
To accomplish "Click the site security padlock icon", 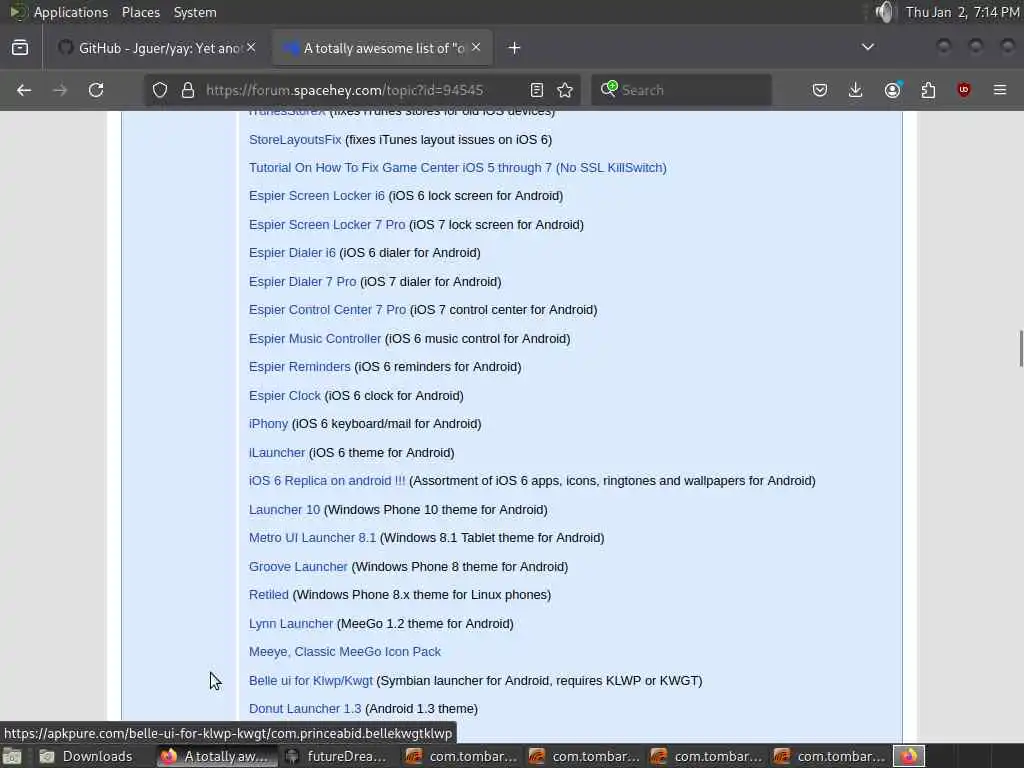I will (188, 90).
